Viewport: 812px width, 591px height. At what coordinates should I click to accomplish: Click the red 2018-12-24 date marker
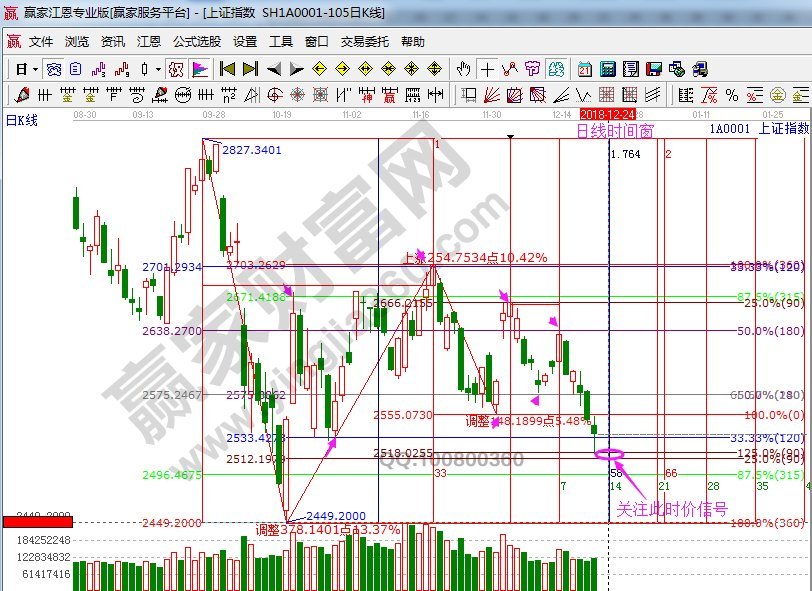click(x=607, y=116)
